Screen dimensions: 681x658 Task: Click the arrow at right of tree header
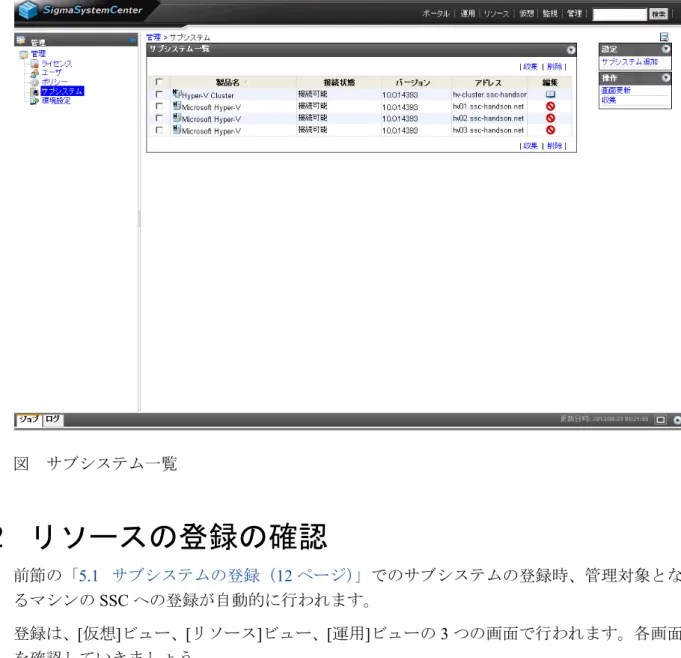click(132, 40)
